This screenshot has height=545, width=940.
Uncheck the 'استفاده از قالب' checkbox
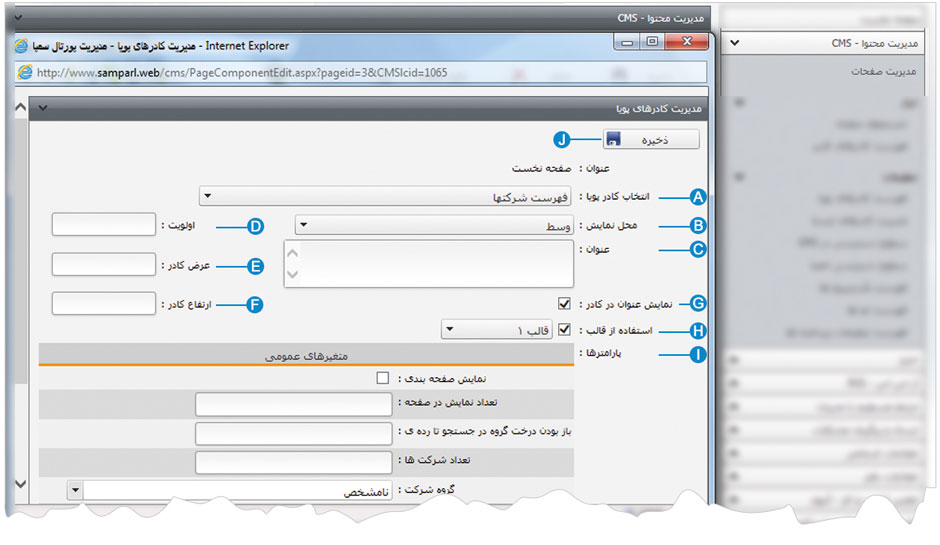(565, 329)
